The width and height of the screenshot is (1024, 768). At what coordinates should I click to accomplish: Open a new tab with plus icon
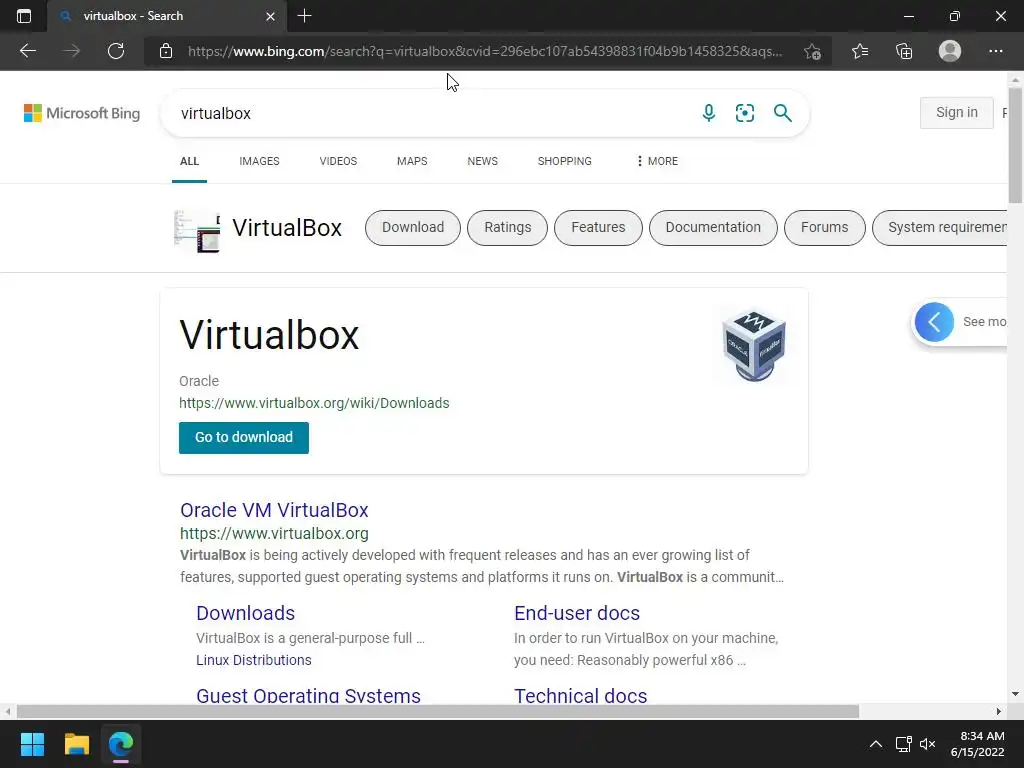coord(304,16)
